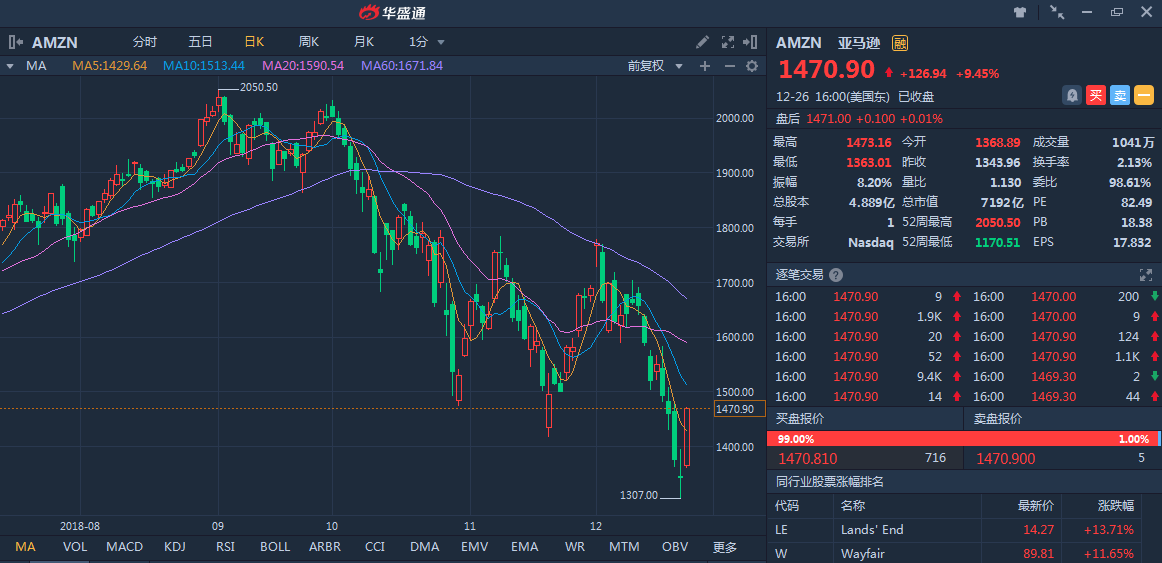Zoom out chart with minus icon
This screenshot has height=563, width=1162.
tap(729, 66)
